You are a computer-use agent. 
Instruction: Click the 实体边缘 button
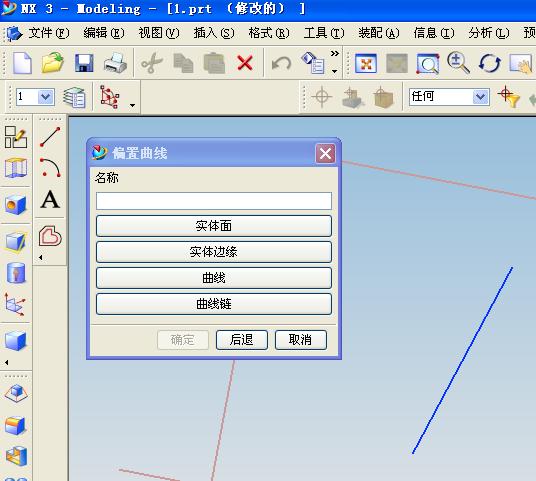click(214, 252)
